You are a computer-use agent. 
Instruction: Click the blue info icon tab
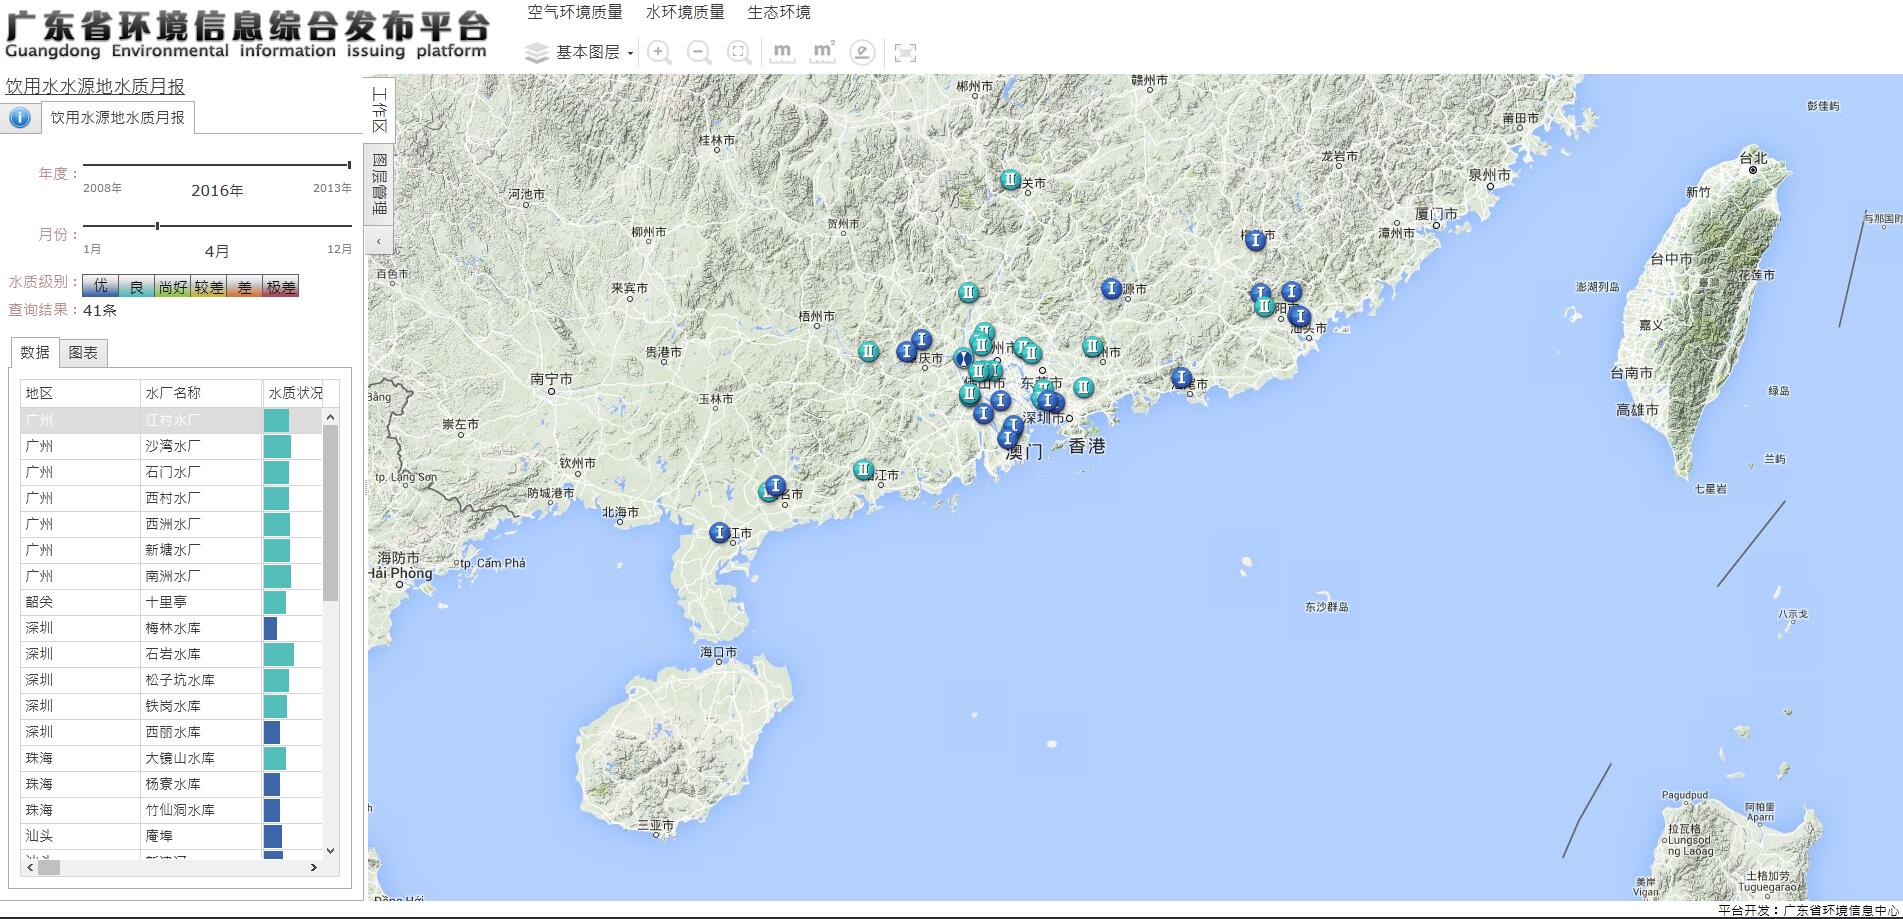click(20, 118)
